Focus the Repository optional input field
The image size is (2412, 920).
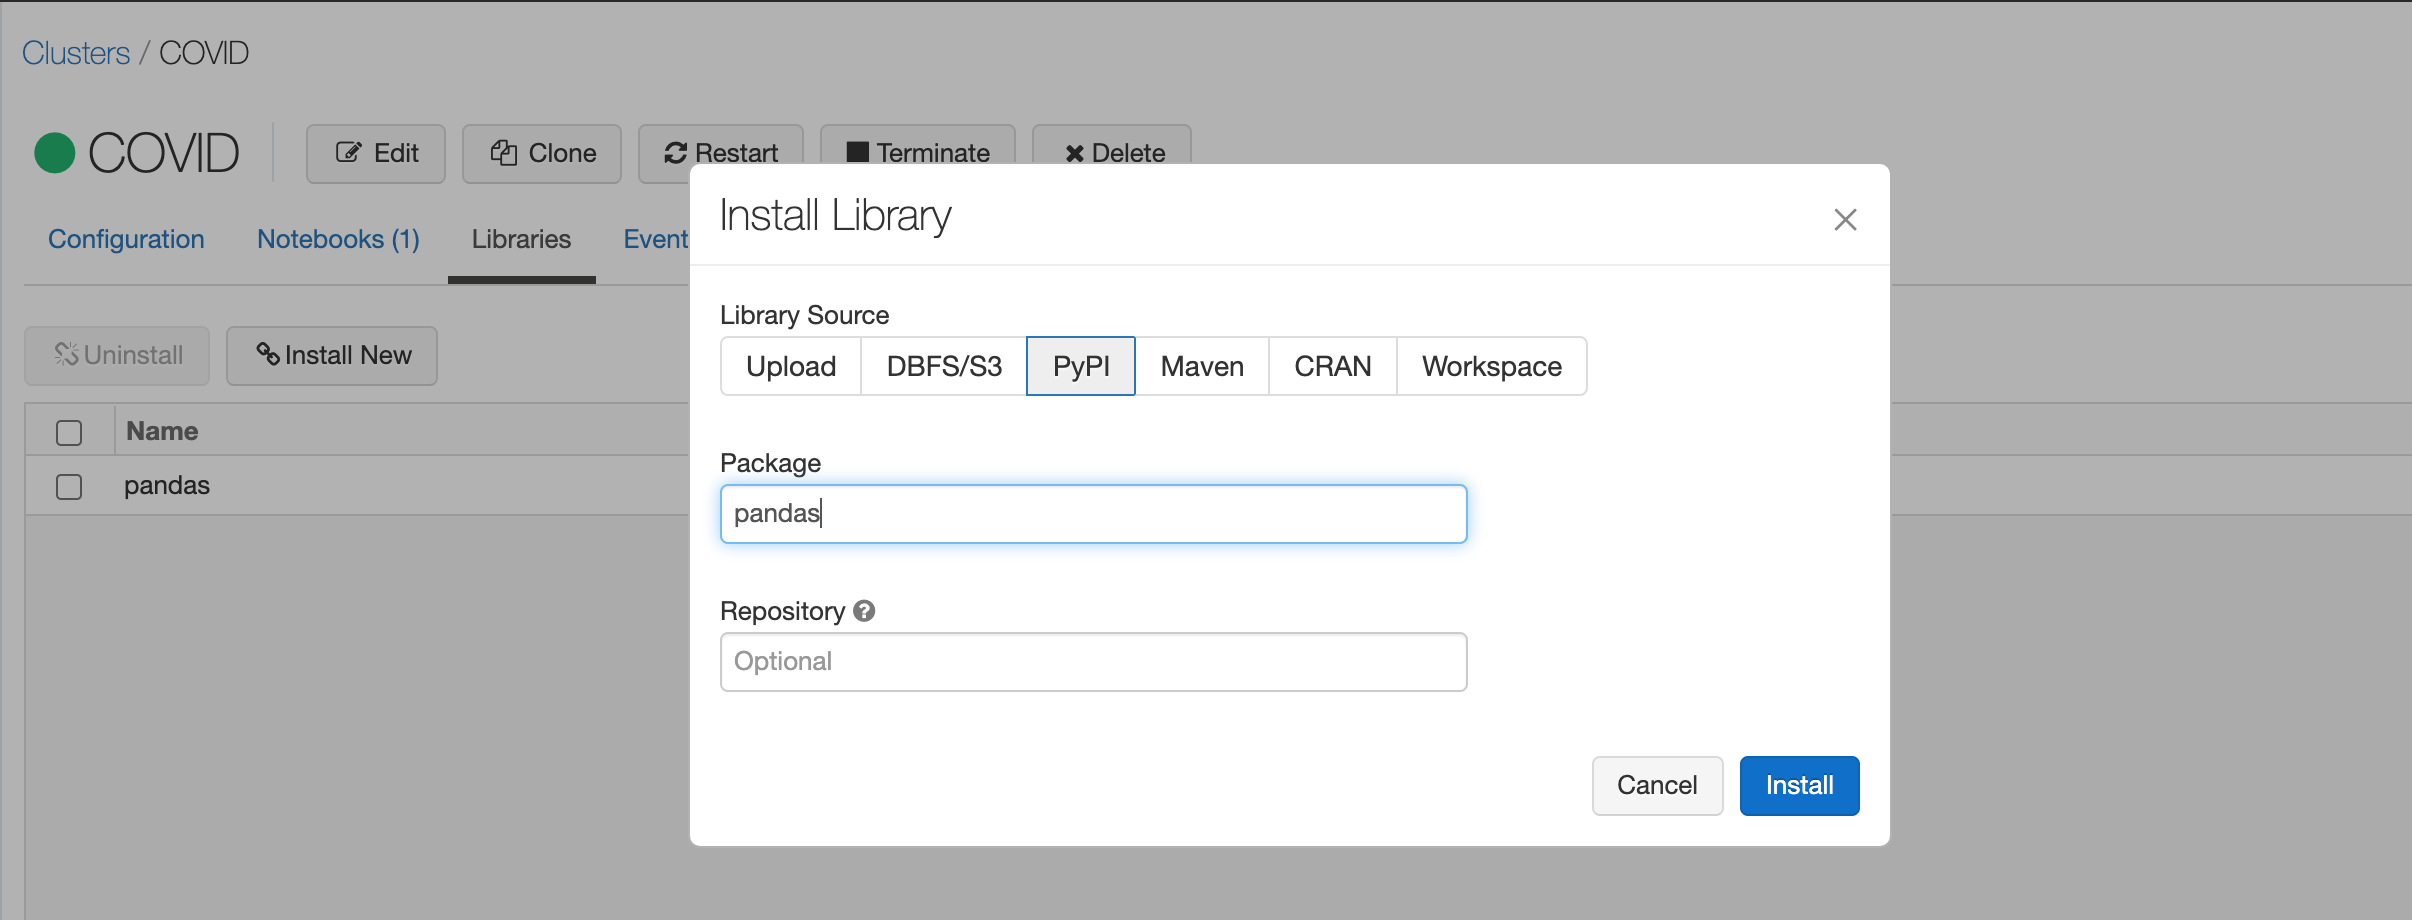coord(1093,662)
